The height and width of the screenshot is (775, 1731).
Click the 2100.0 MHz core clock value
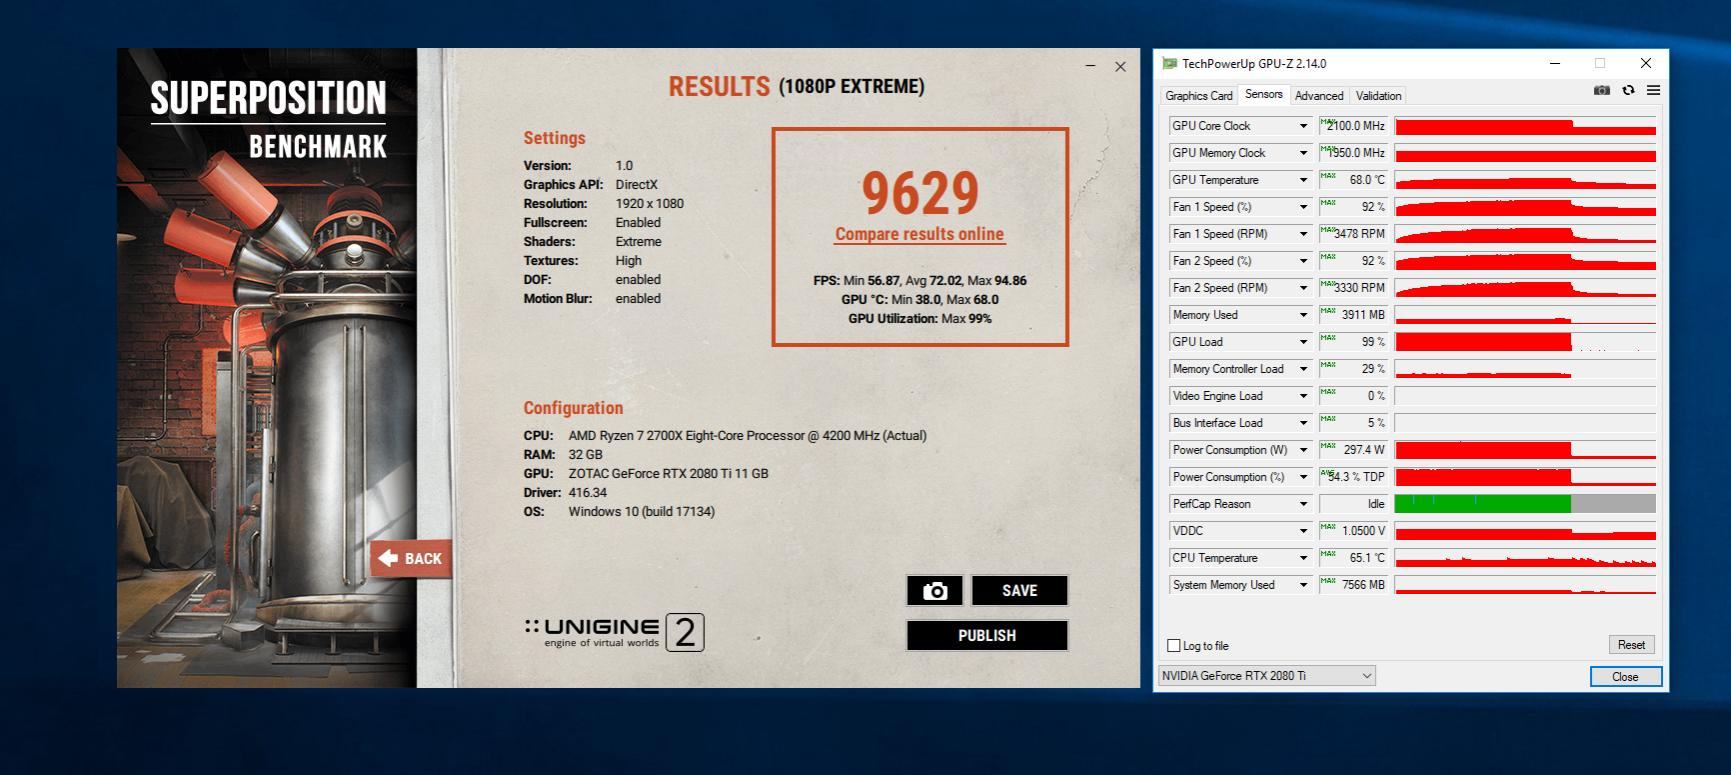point(1353,126)
